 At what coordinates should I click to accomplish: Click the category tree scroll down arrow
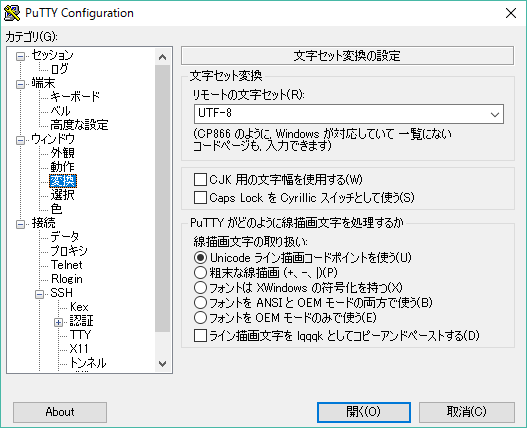point(162,364)
